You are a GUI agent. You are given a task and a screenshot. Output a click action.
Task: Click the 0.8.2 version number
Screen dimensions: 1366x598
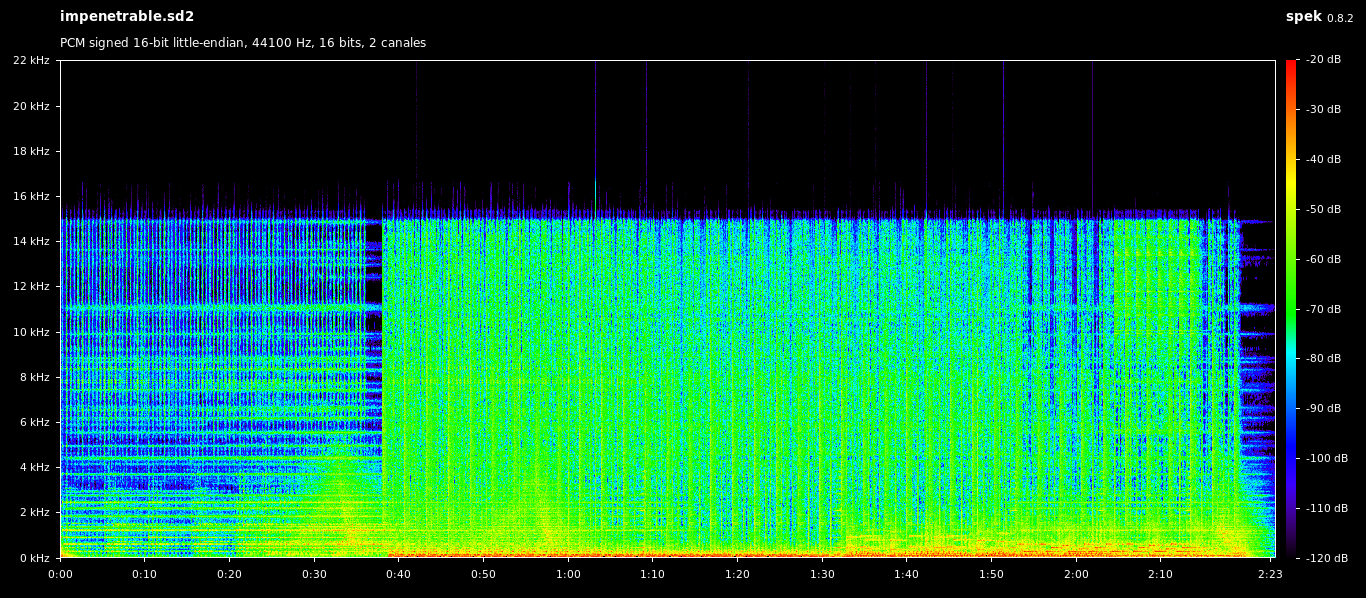[1340, 18]
